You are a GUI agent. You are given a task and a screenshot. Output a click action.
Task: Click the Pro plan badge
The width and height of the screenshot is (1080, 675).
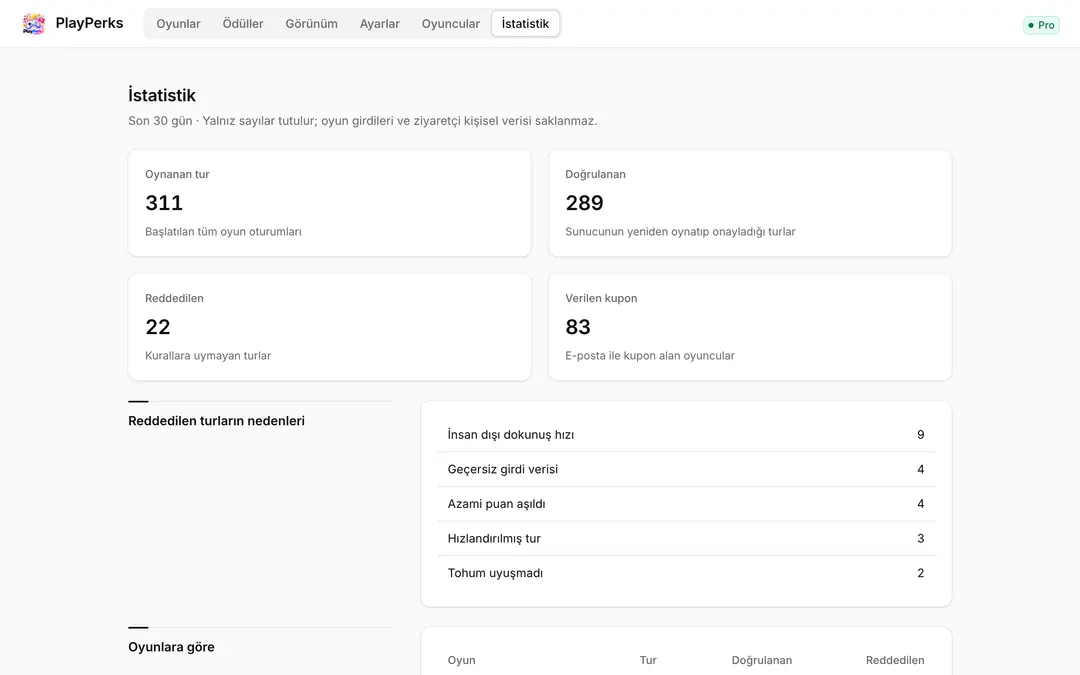tap(1041, 25)
